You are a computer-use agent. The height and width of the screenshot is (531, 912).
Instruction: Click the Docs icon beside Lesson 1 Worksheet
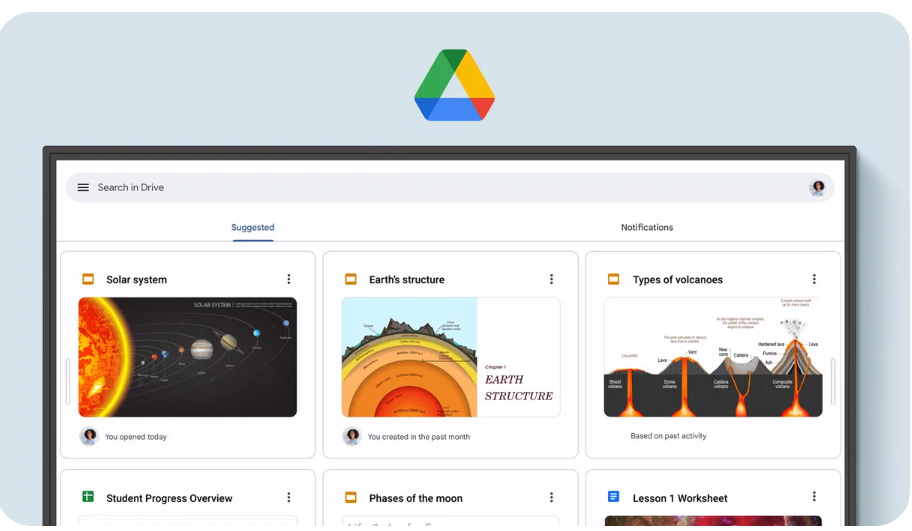point(614,498)
